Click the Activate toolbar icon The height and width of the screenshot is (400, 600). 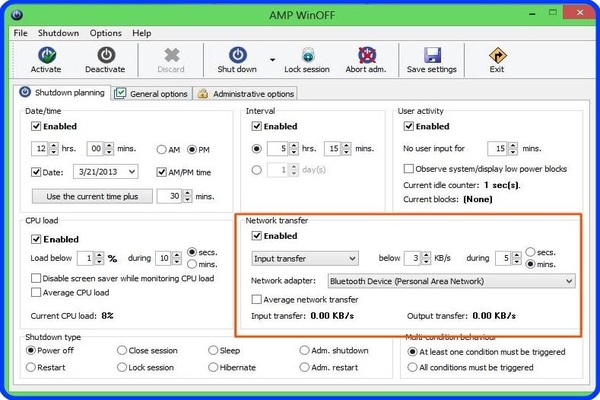click(47, 56)
